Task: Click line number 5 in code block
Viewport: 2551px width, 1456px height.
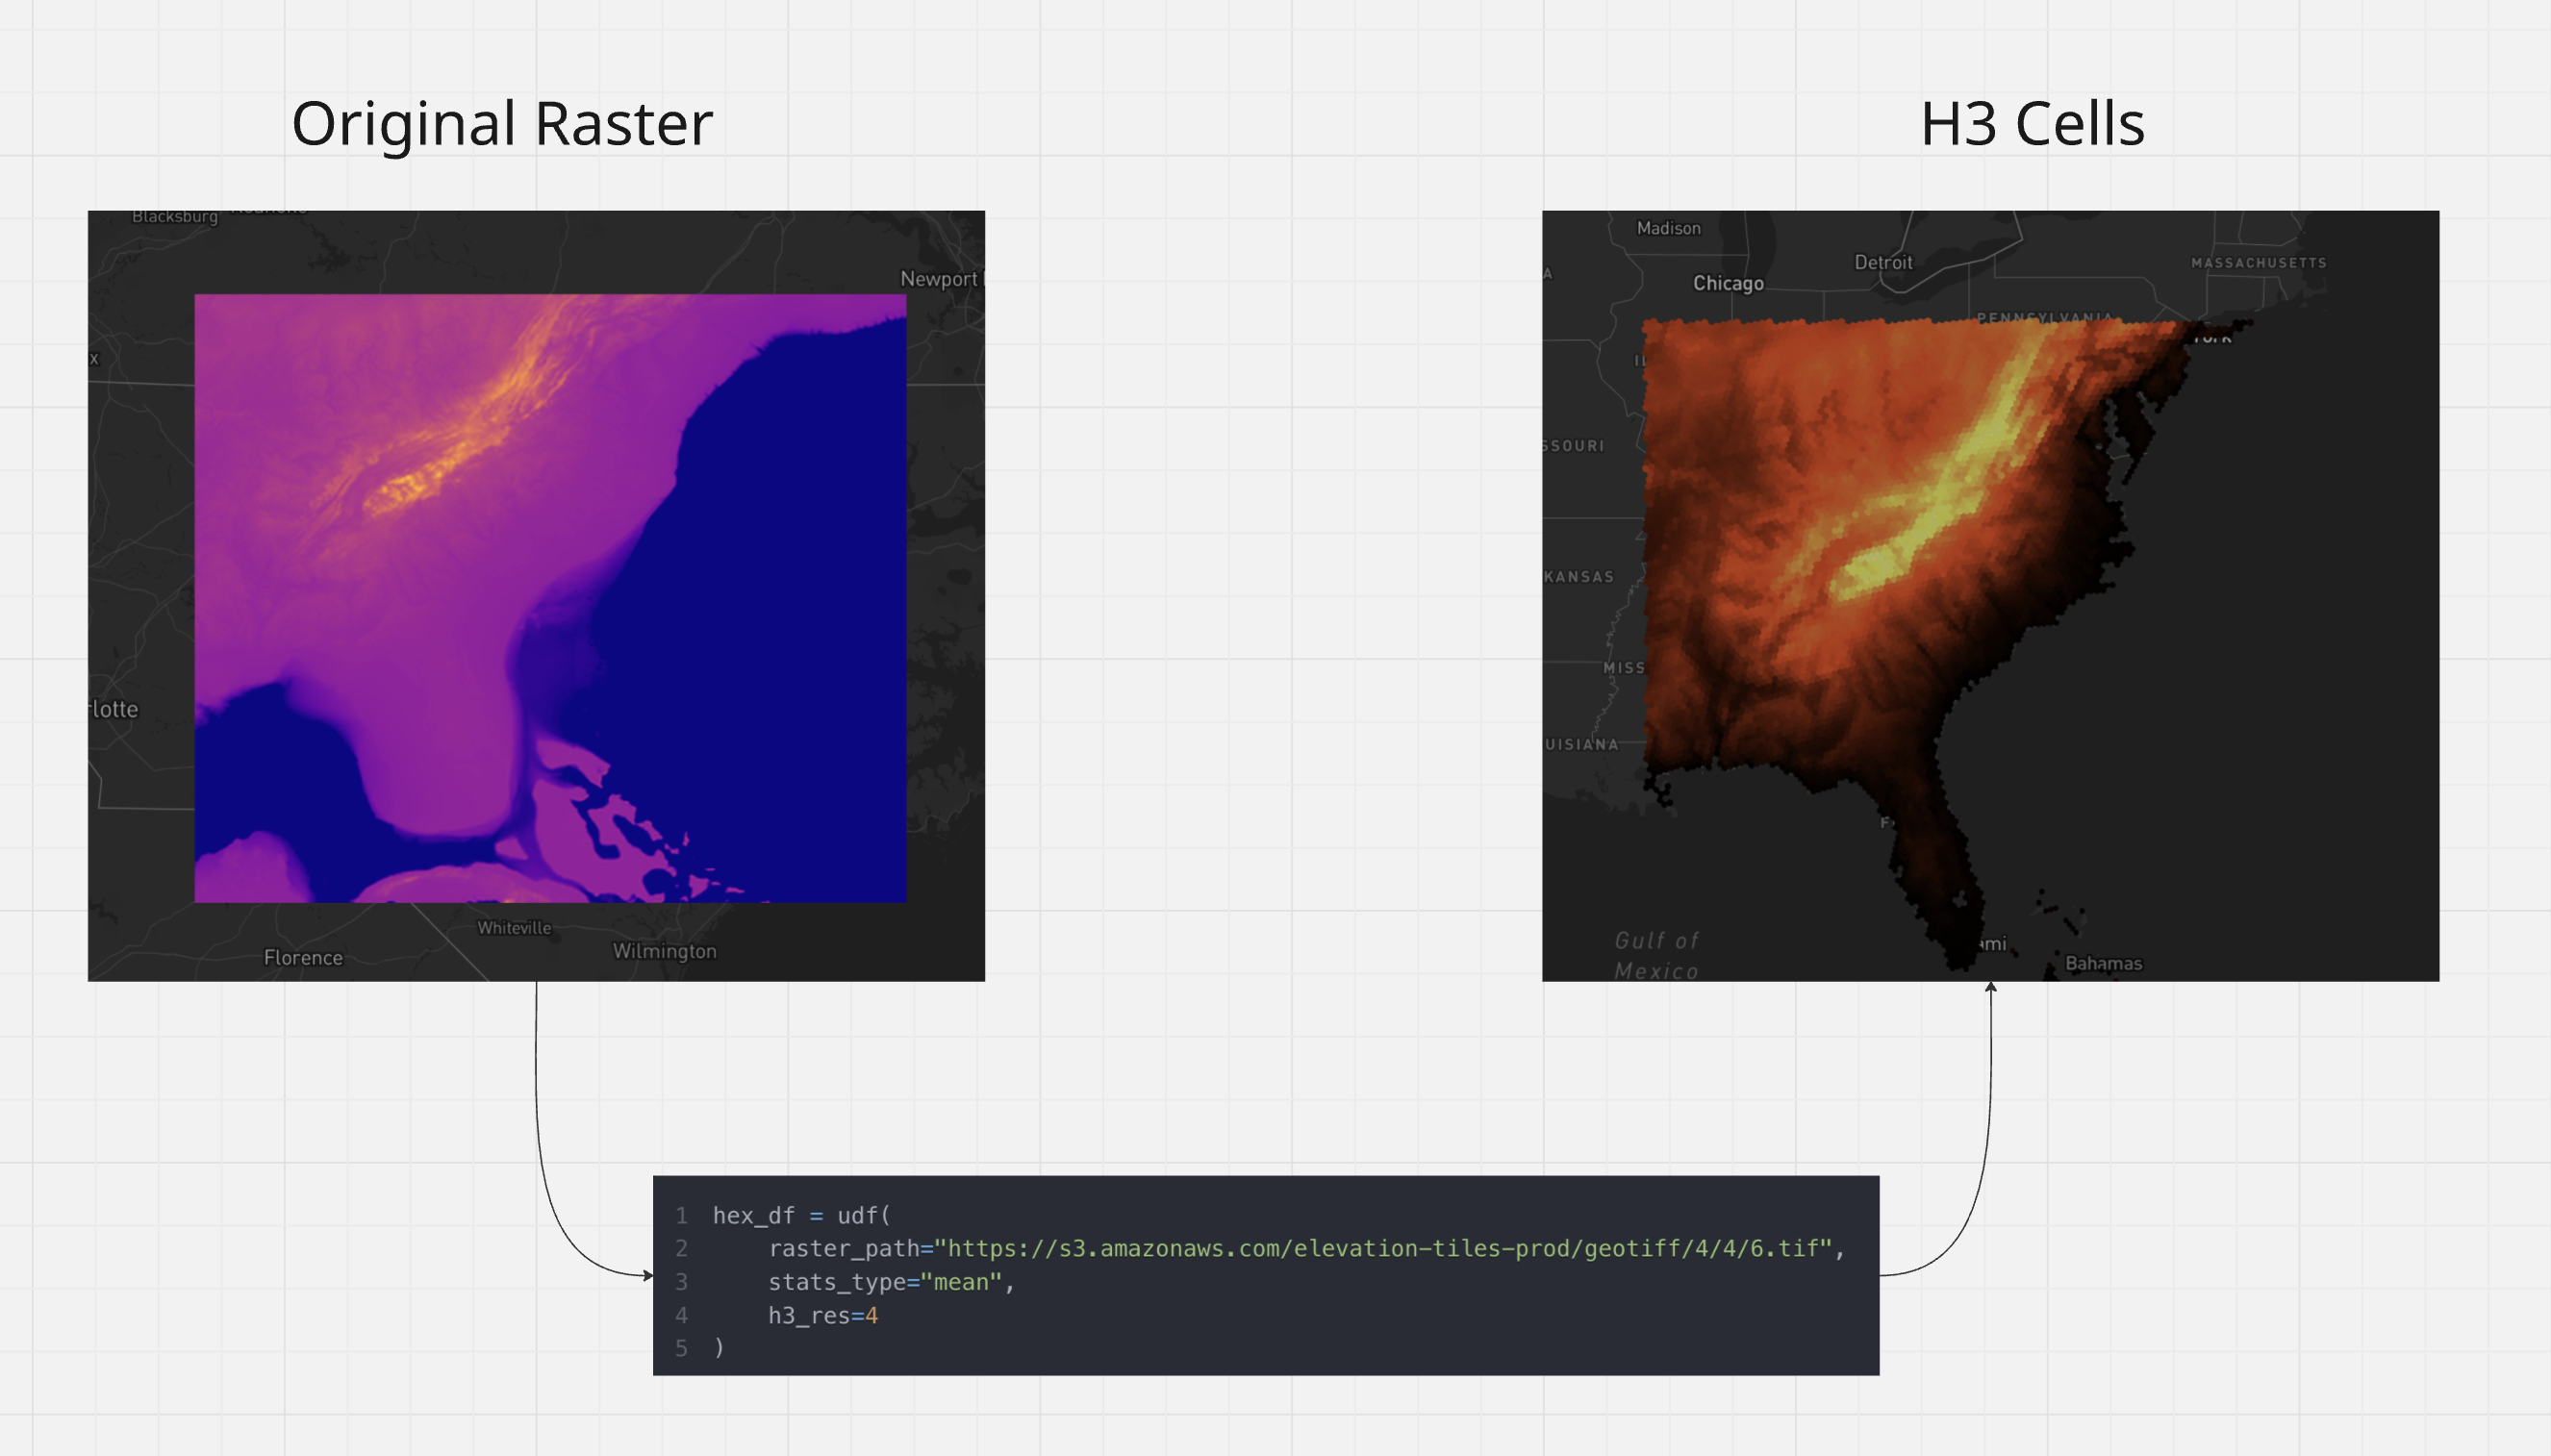Action: (681, 1348)
